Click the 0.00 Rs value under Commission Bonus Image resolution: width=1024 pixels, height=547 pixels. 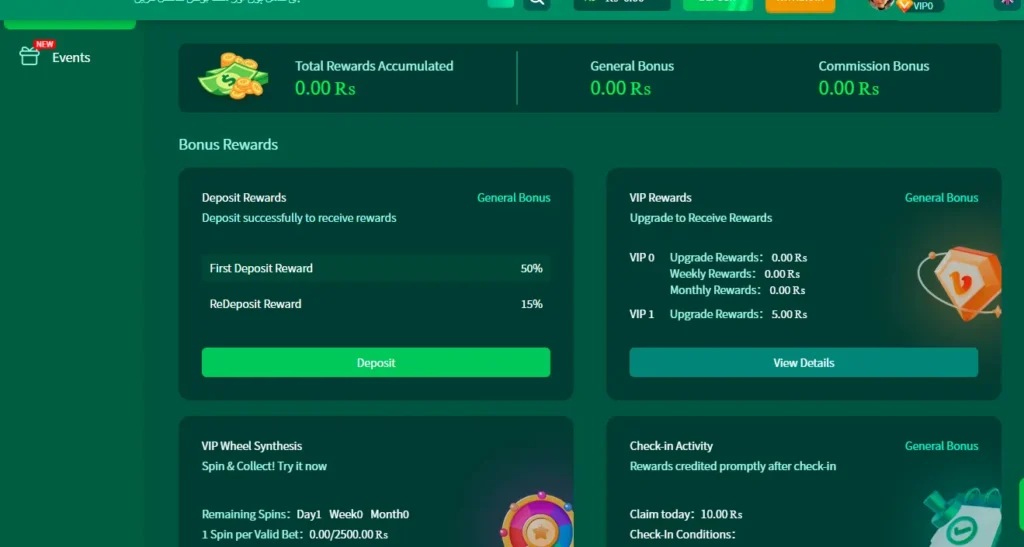849,88
